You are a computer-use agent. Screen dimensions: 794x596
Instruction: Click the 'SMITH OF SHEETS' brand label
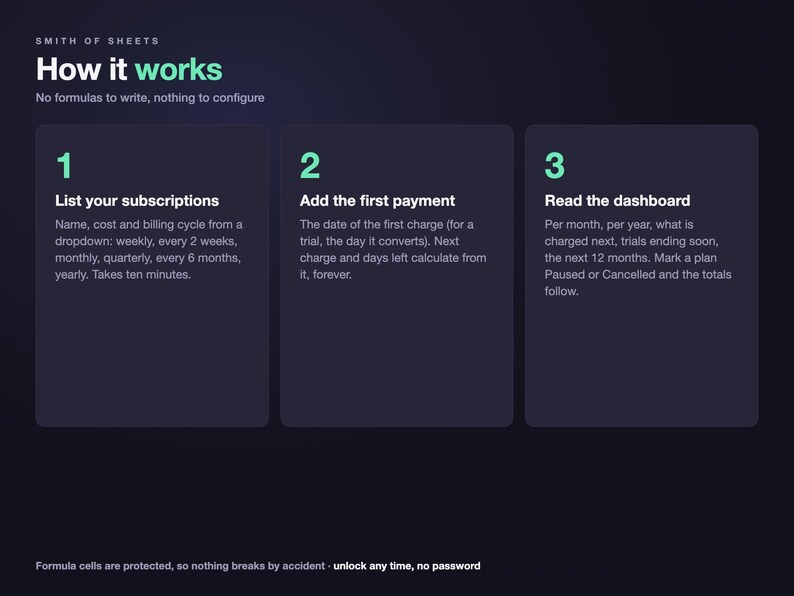tap(97, 41)
